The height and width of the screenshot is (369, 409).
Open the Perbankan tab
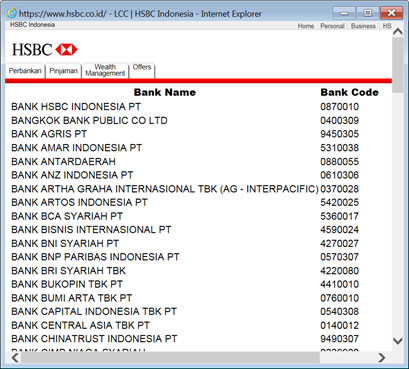click(25, 71)
